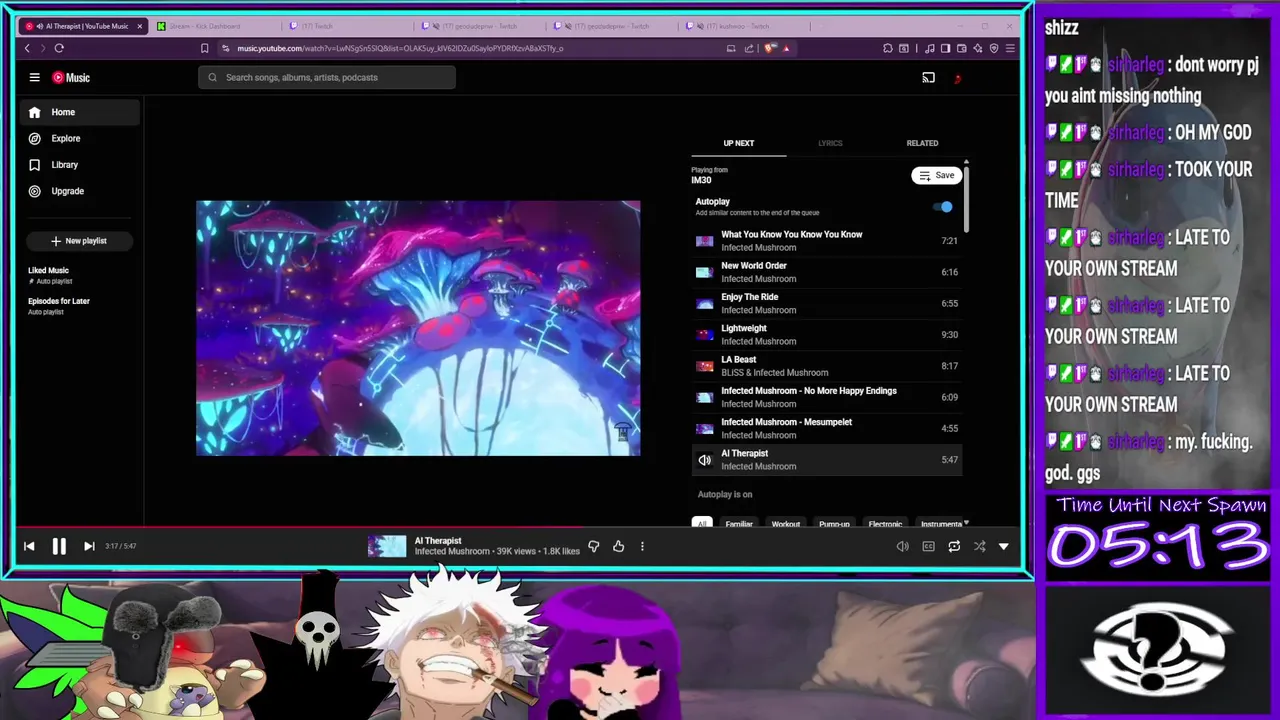This screenshot has width=1280, height=720.
Task: Switch to the LYRICS tab
Action: click(830, 143)
